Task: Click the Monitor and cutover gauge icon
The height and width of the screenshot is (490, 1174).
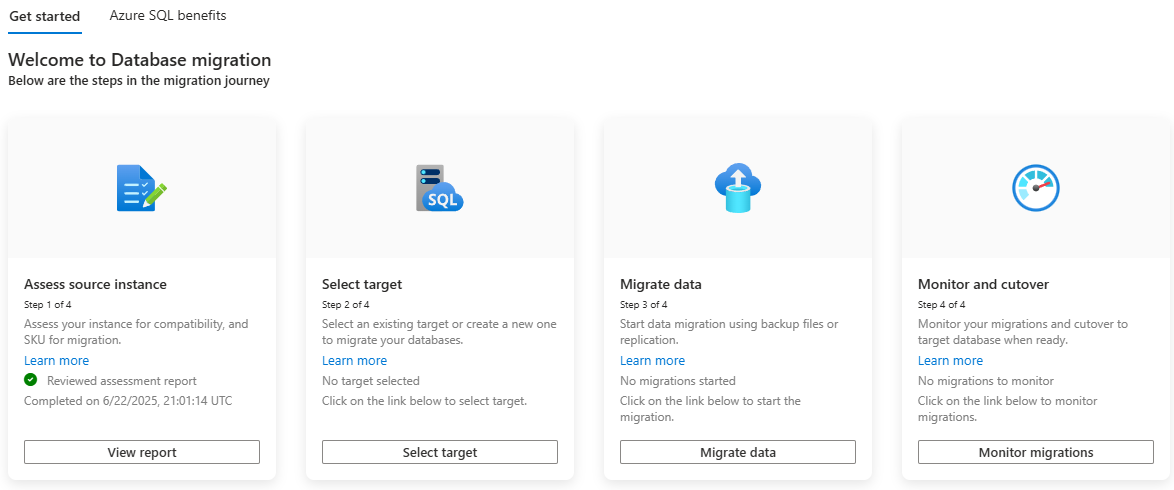Action: click(1035, 188)
